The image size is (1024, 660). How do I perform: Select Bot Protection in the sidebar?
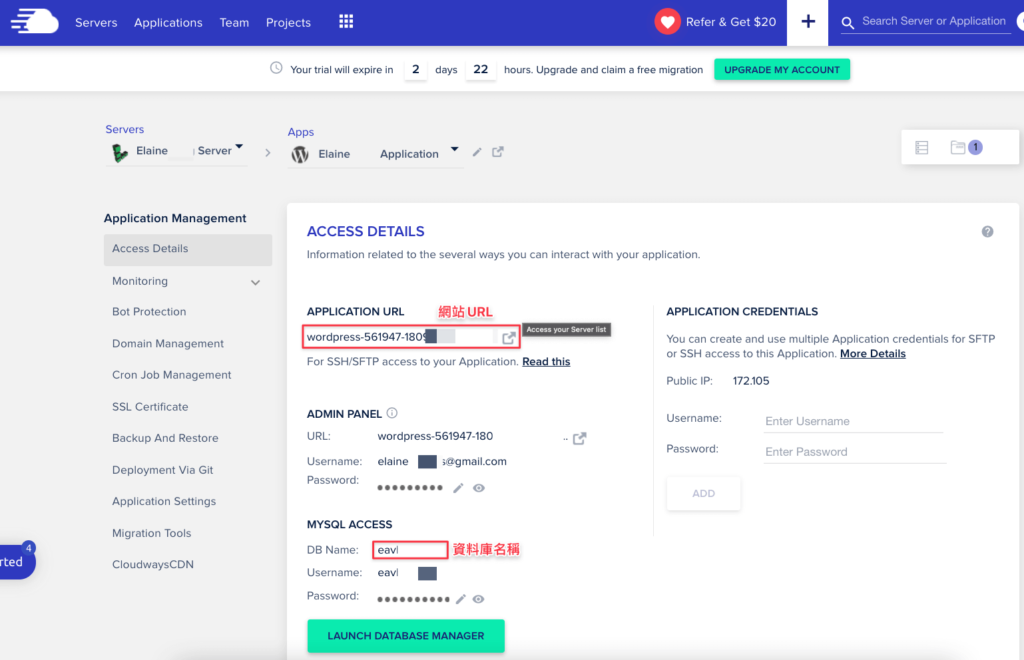tap(149, 311)
